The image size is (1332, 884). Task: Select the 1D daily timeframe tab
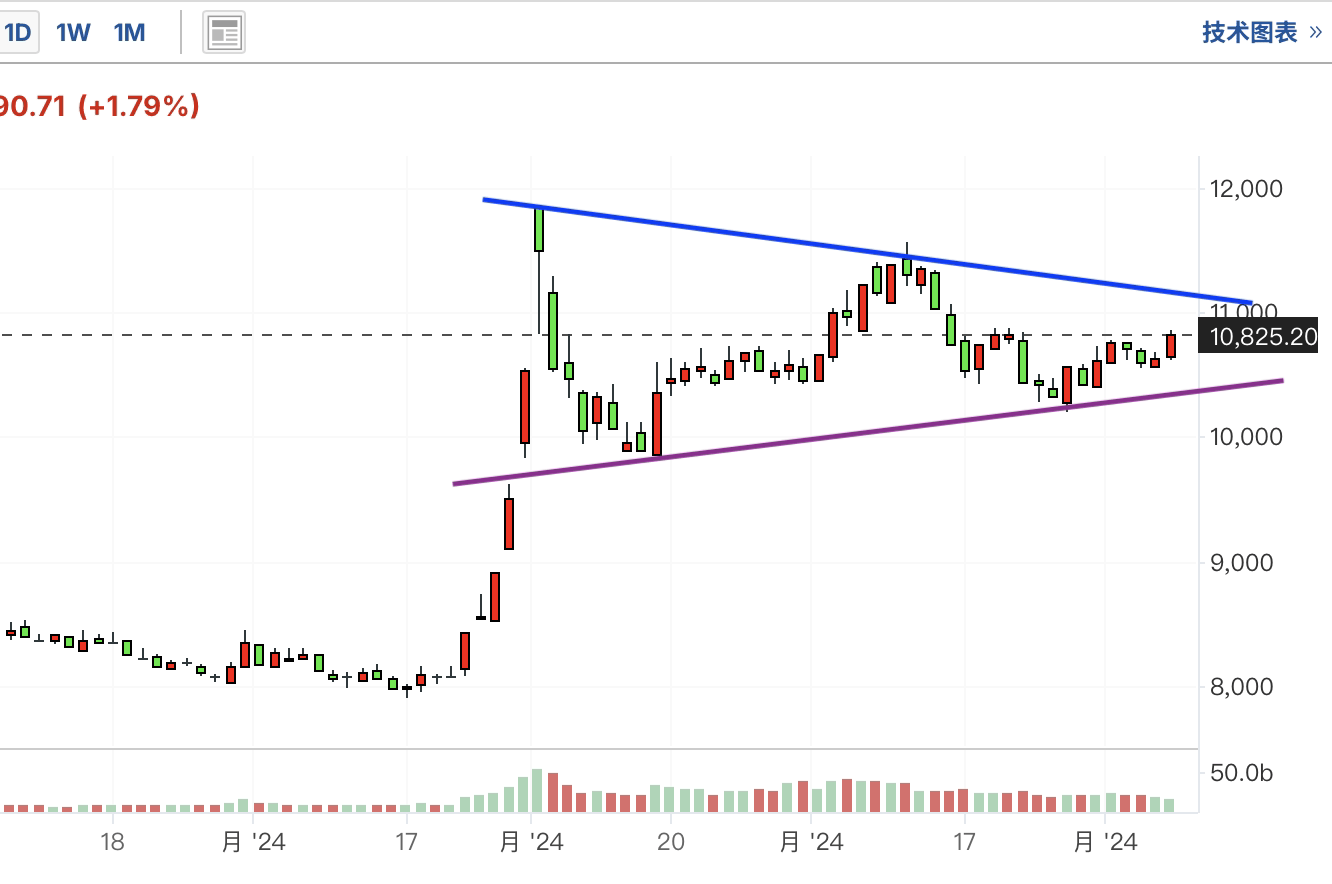[x=18, y=33]
